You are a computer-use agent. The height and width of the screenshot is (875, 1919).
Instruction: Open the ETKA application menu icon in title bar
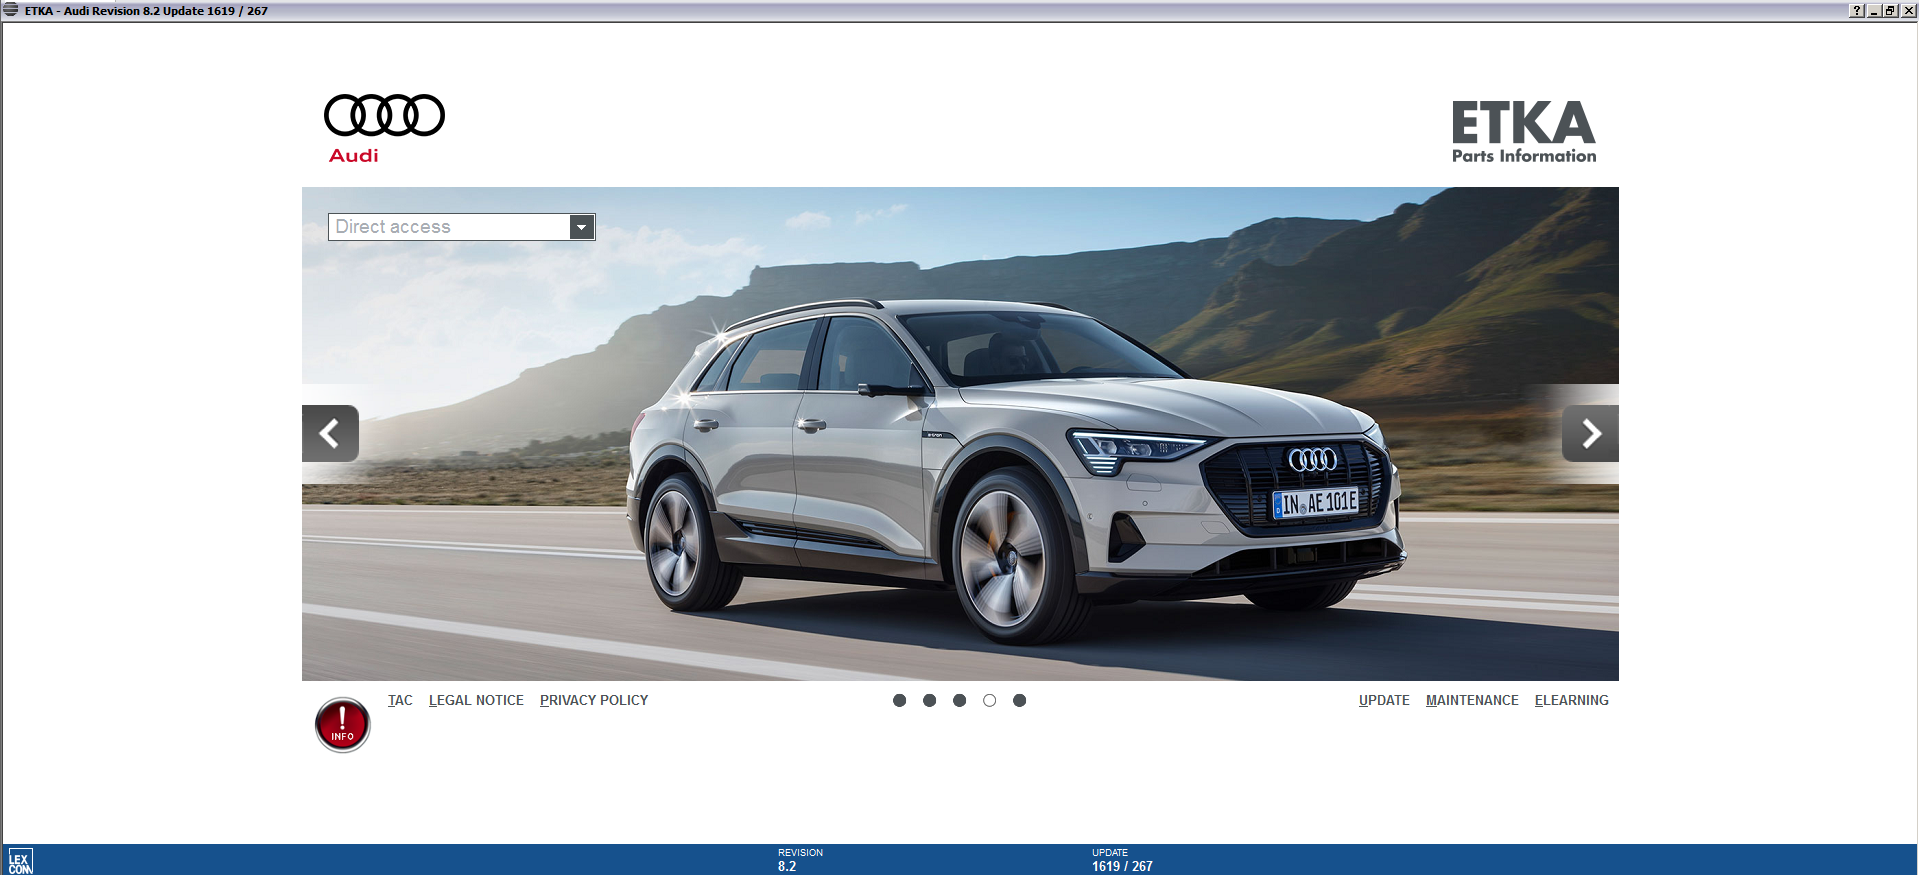[11, 10]
